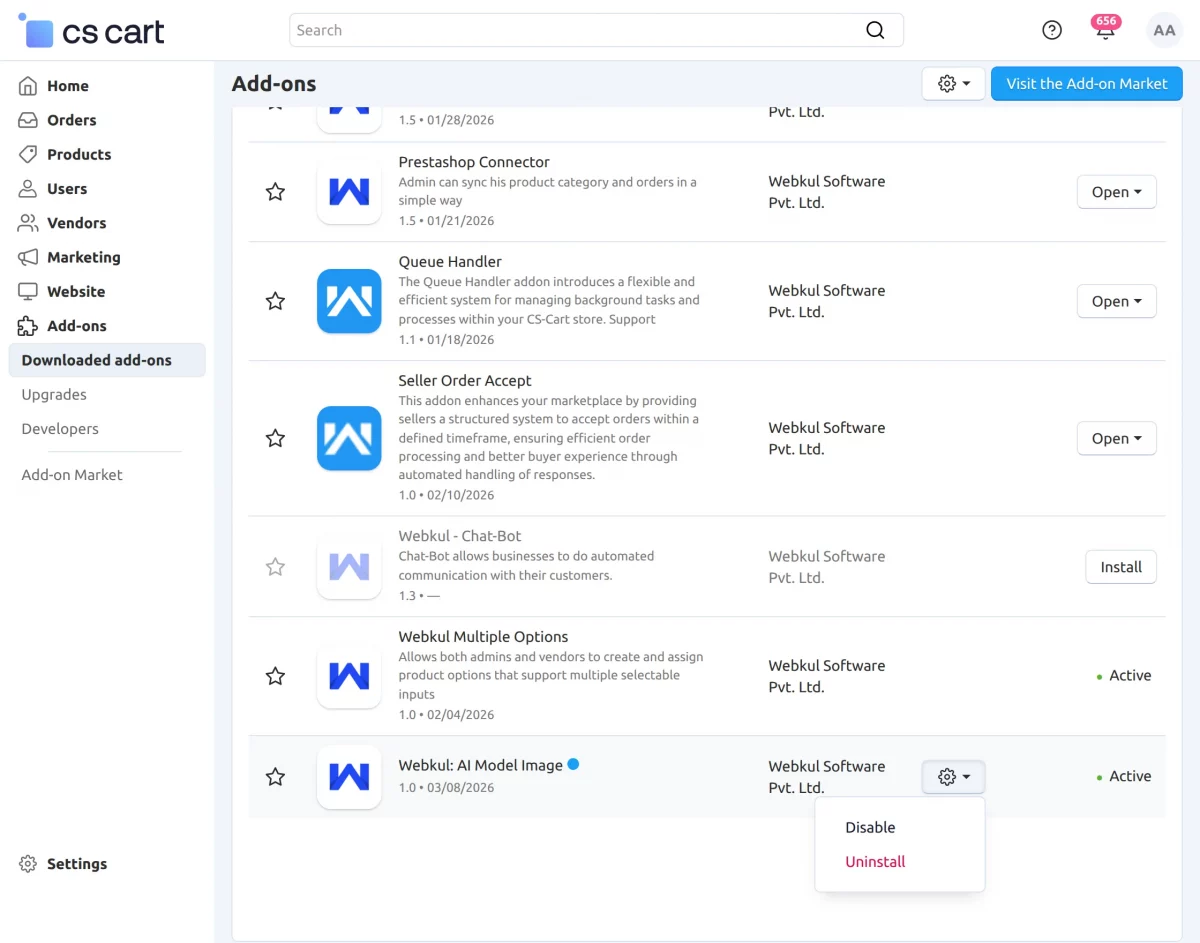This screenshot has width=1200, height=943.
Task: Click the CS-Cart logo
Action: [91, 31]
